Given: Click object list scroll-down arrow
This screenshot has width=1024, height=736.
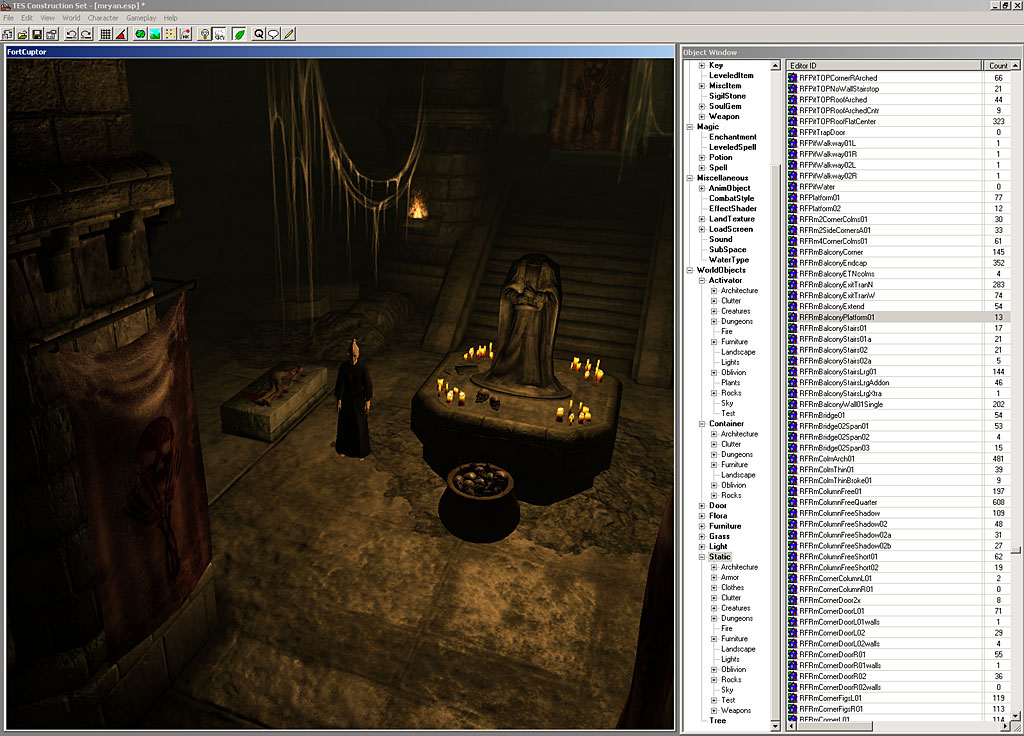Looking at the screenshot, I should pos(1016,716).
